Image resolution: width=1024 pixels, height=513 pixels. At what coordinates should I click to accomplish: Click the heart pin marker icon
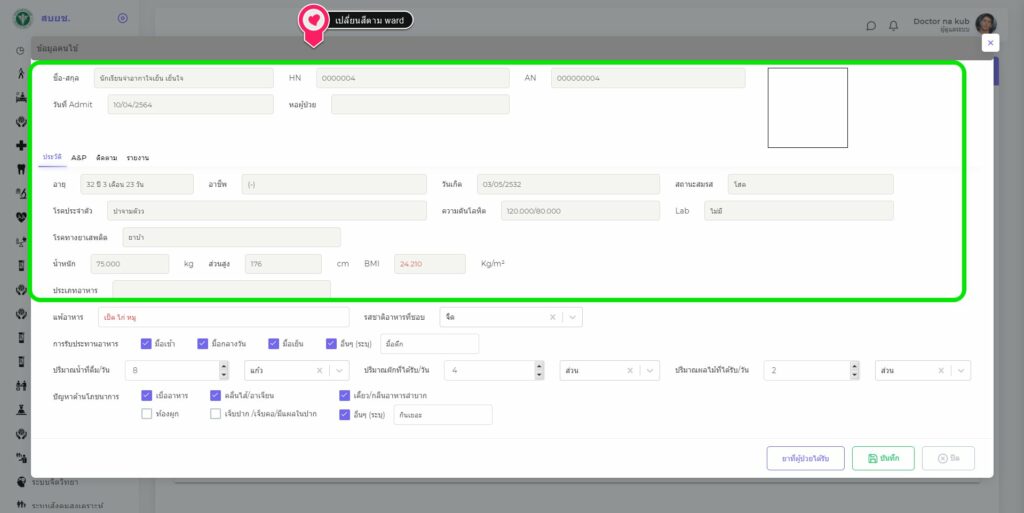click(313, 21)
